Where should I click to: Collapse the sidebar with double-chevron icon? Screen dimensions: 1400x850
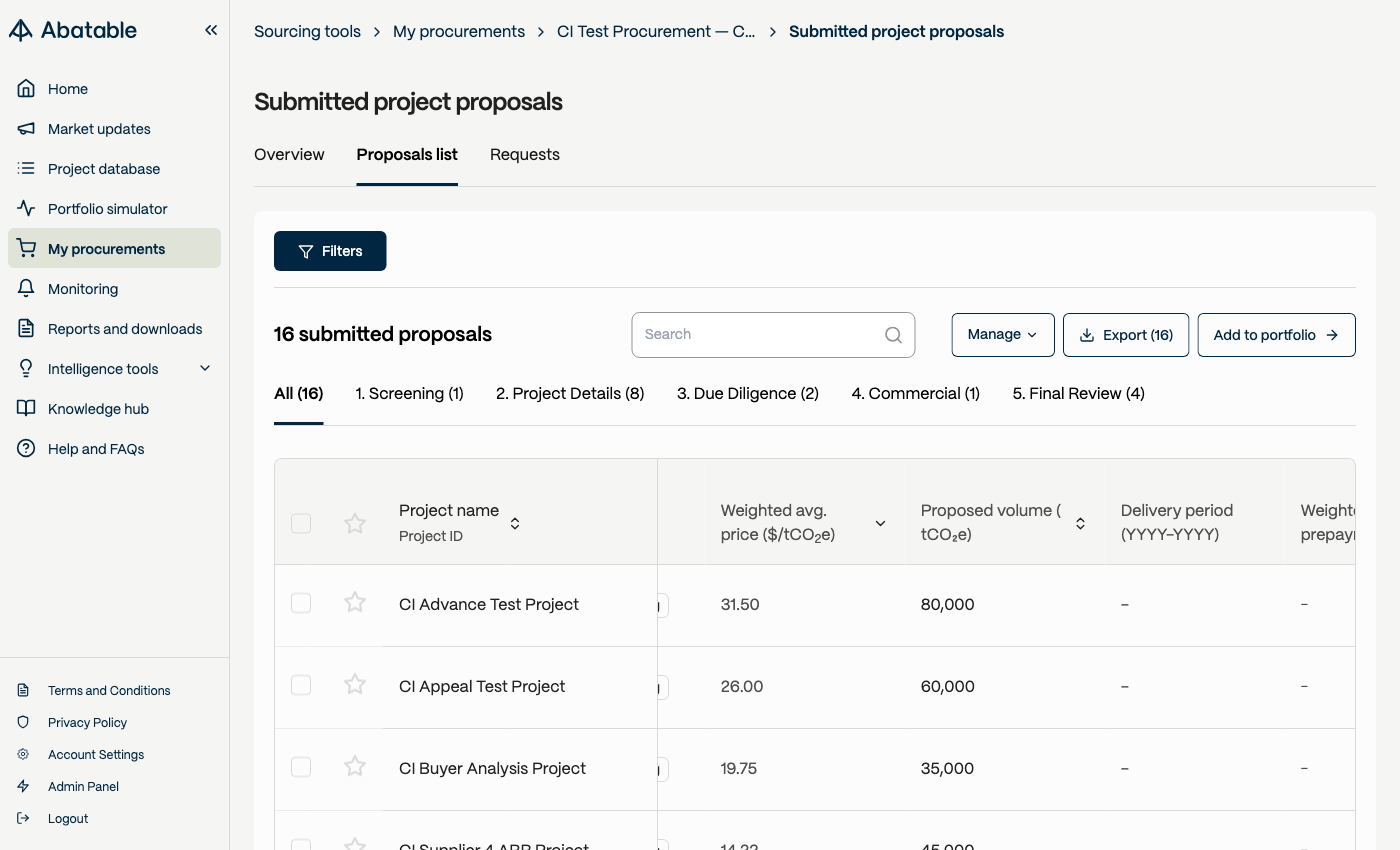pyautogui.click(x=211, y=30)
